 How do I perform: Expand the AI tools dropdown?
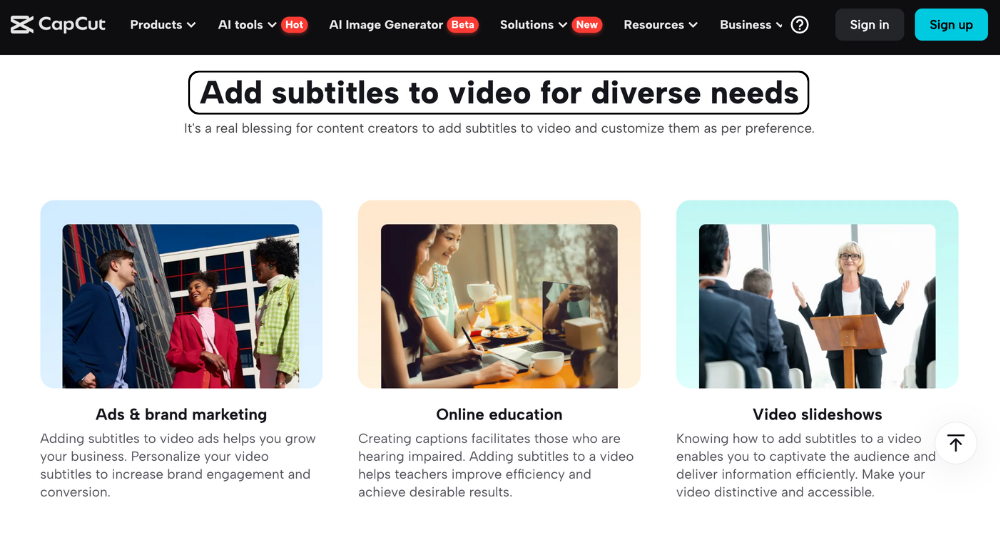pos(247,25)
